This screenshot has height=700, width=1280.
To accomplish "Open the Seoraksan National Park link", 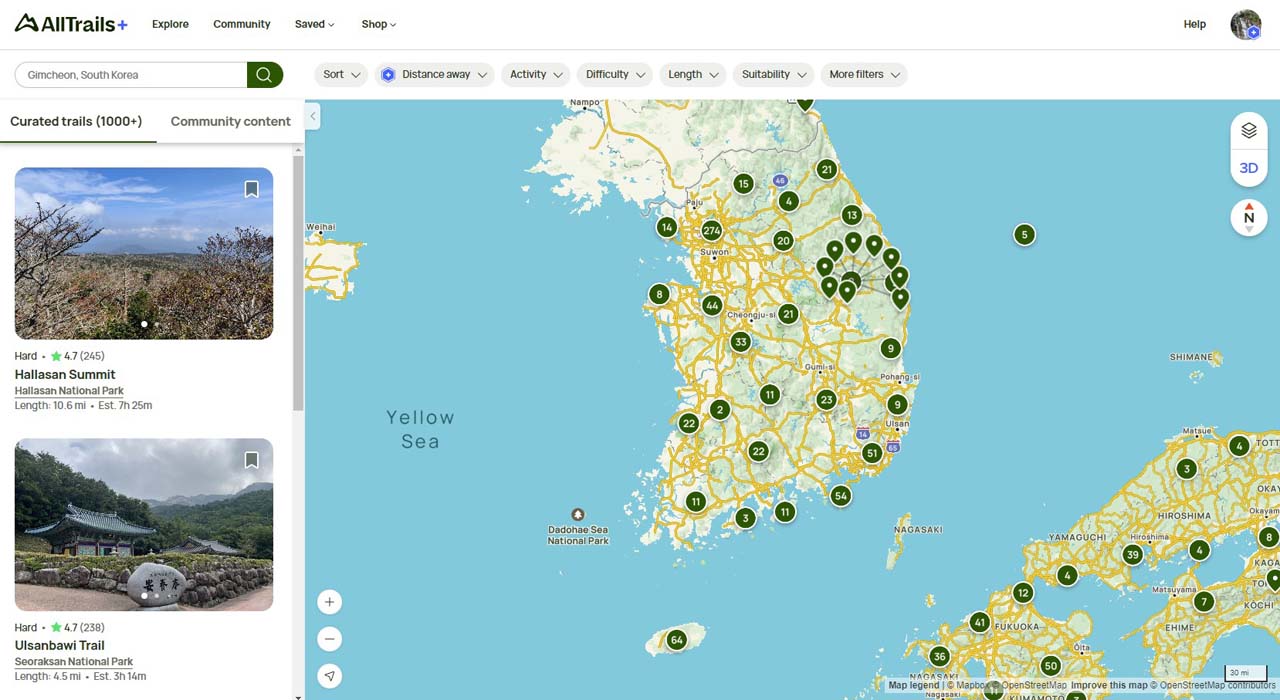I will pyautogui.click(x=74, y=662).
